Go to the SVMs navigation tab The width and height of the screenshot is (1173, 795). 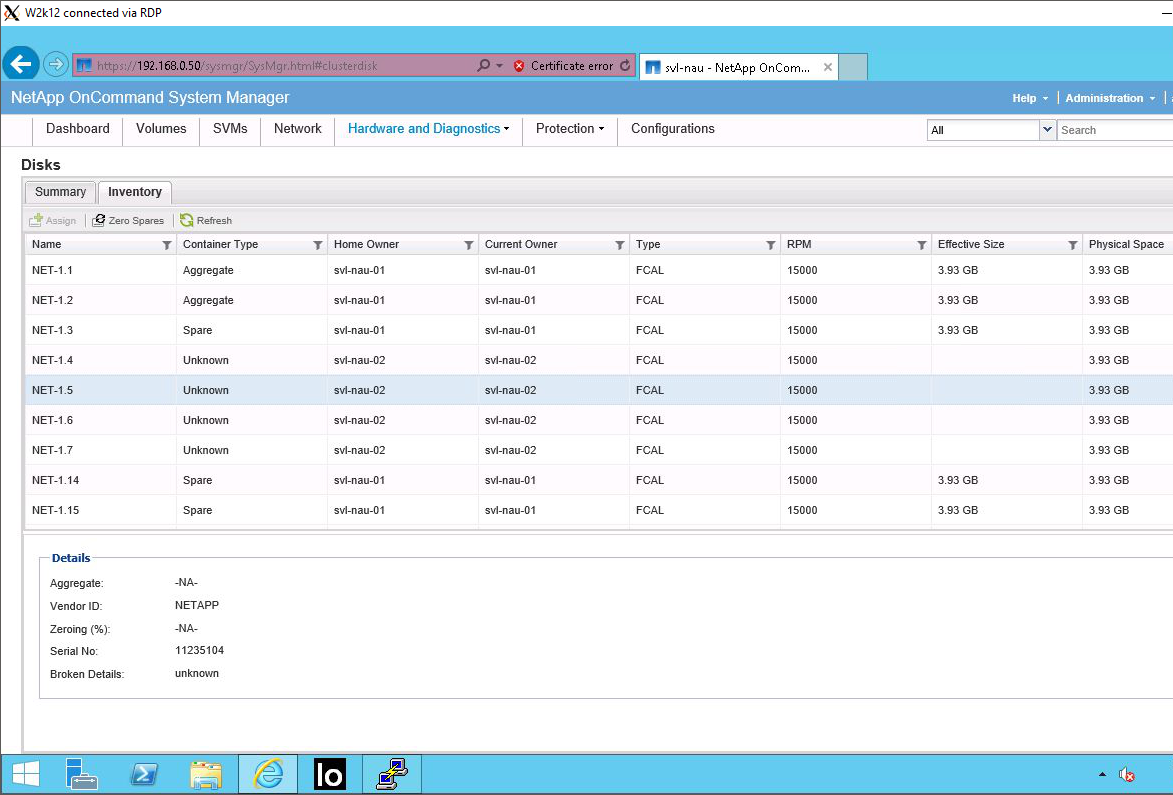pyautogui.click(x=230, y=129)
